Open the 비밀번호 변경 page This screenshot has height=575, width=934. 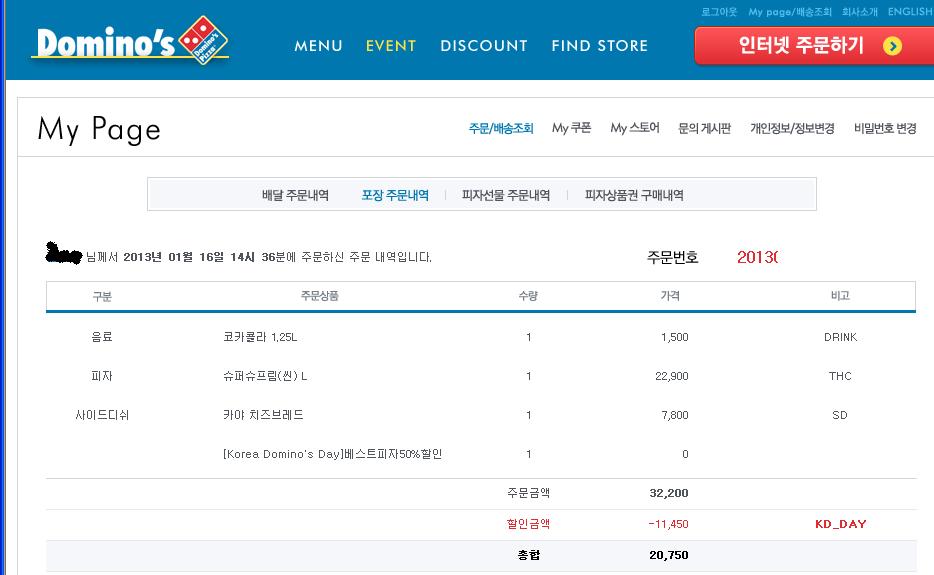[885, 129]
